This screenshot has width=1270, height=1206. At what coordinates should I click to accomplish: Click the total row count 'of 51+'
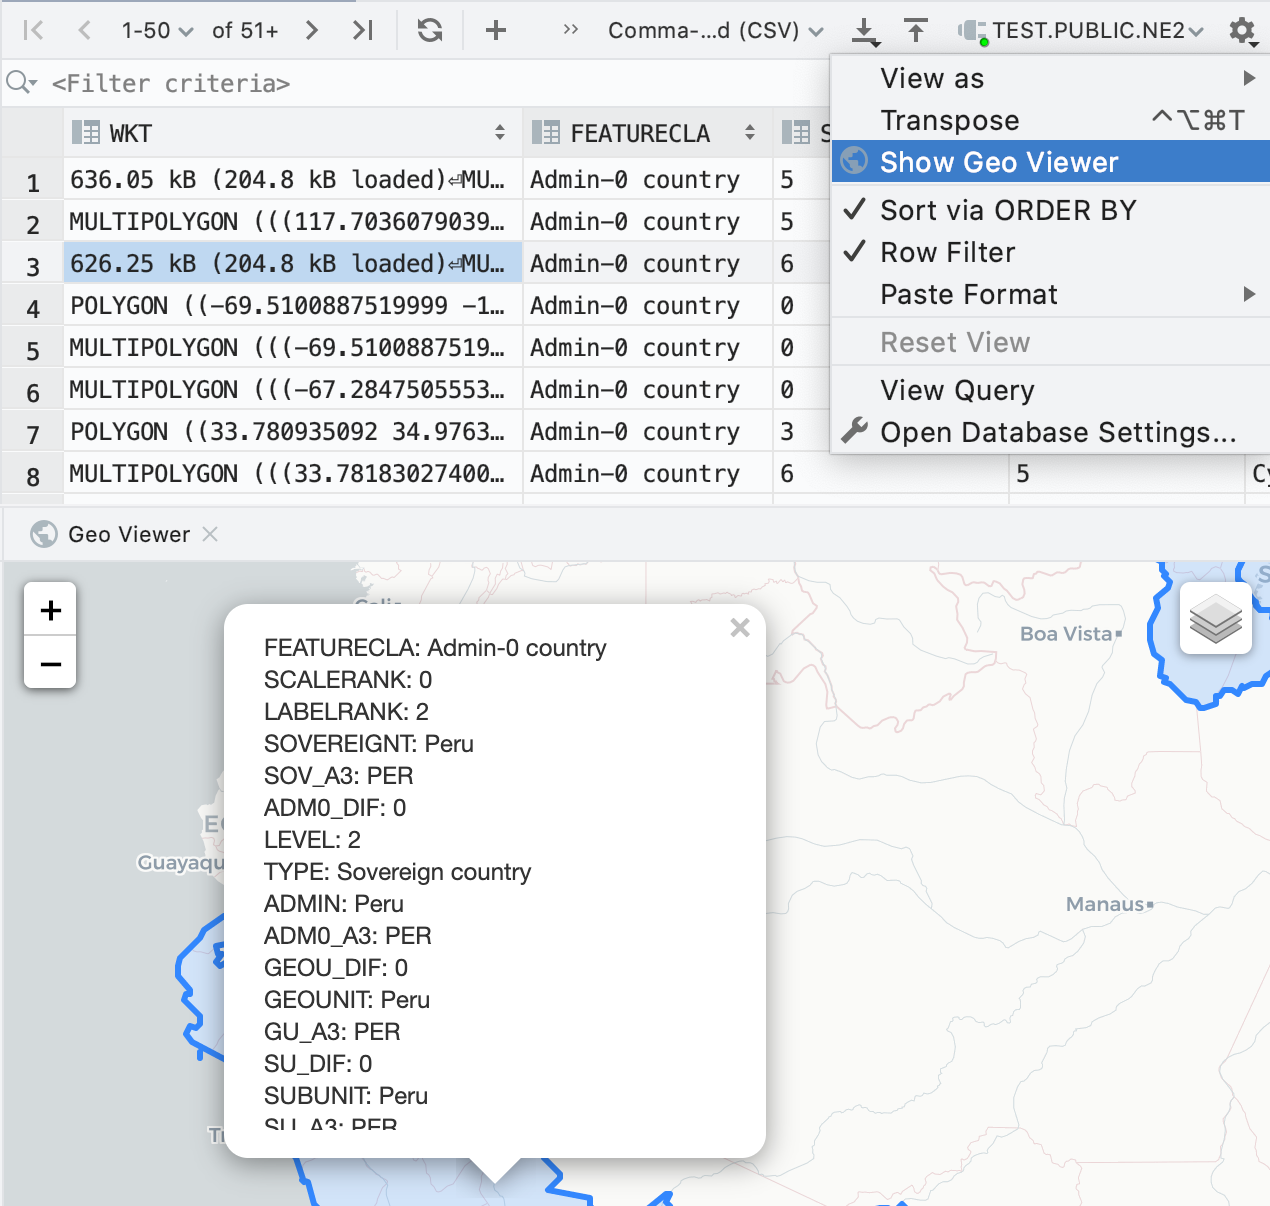(245, 30)
